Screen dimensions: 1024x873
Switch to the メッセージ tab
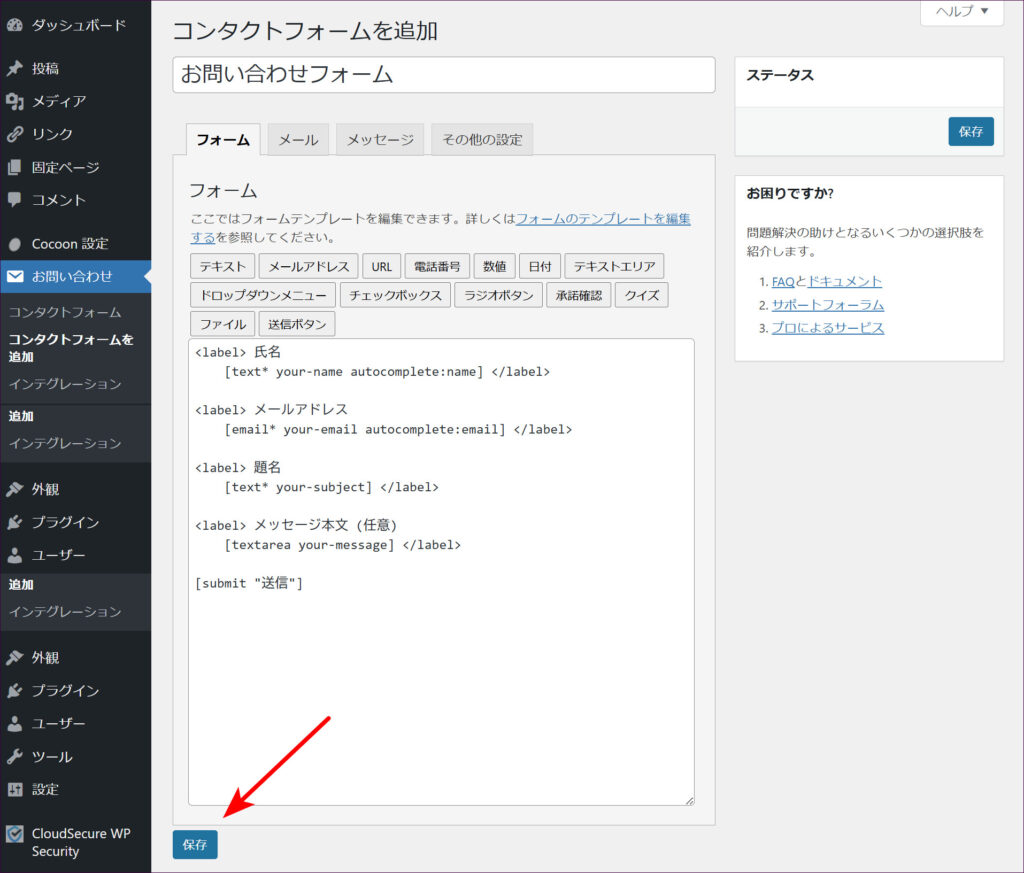pyautogui.click(x=380, y=140)
